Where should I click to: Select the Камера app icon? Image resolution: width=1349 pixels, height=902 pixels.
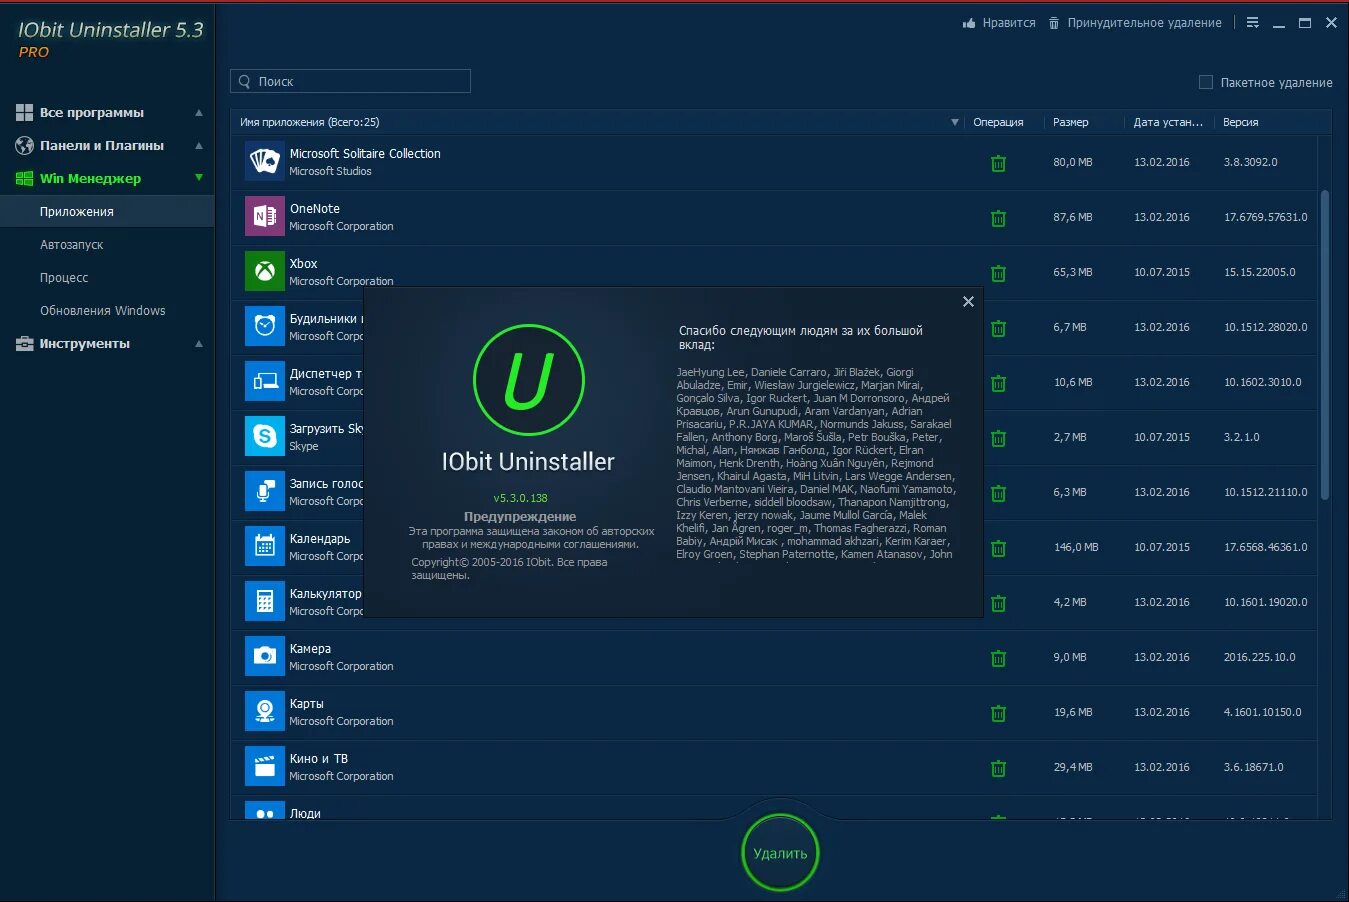(x=265, y=656)
